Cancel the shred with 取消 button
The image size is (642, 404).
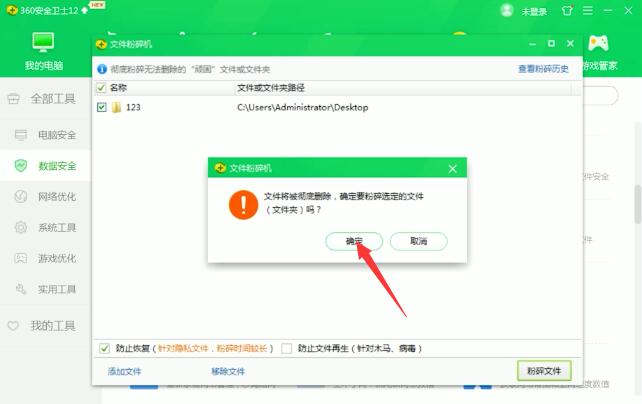[x=418, y=241]
